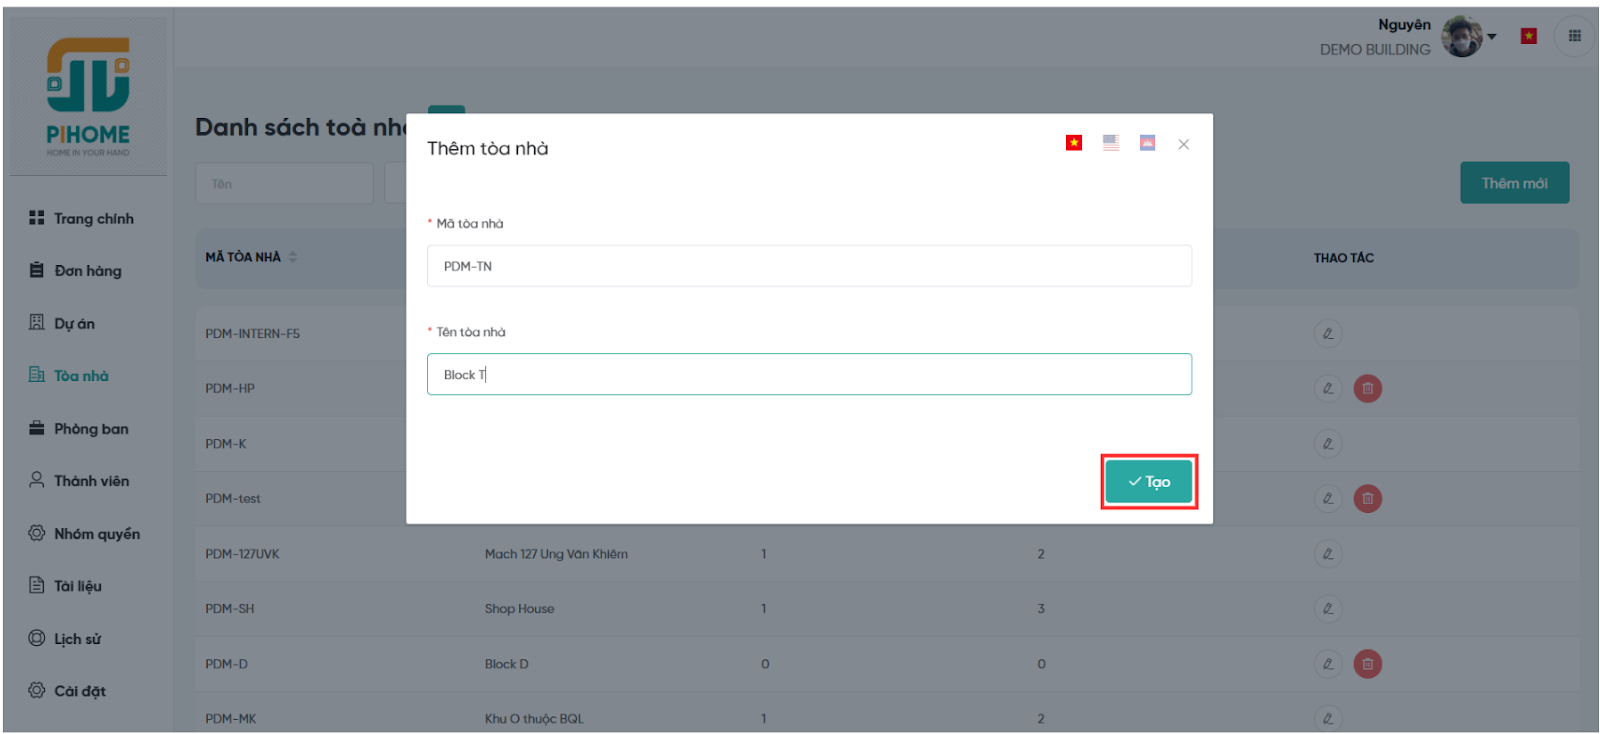Image resolution: width=1600 pixels, height=734 pixels.
Task: Click the Tạo button to create building
Action: (1148, 482)
